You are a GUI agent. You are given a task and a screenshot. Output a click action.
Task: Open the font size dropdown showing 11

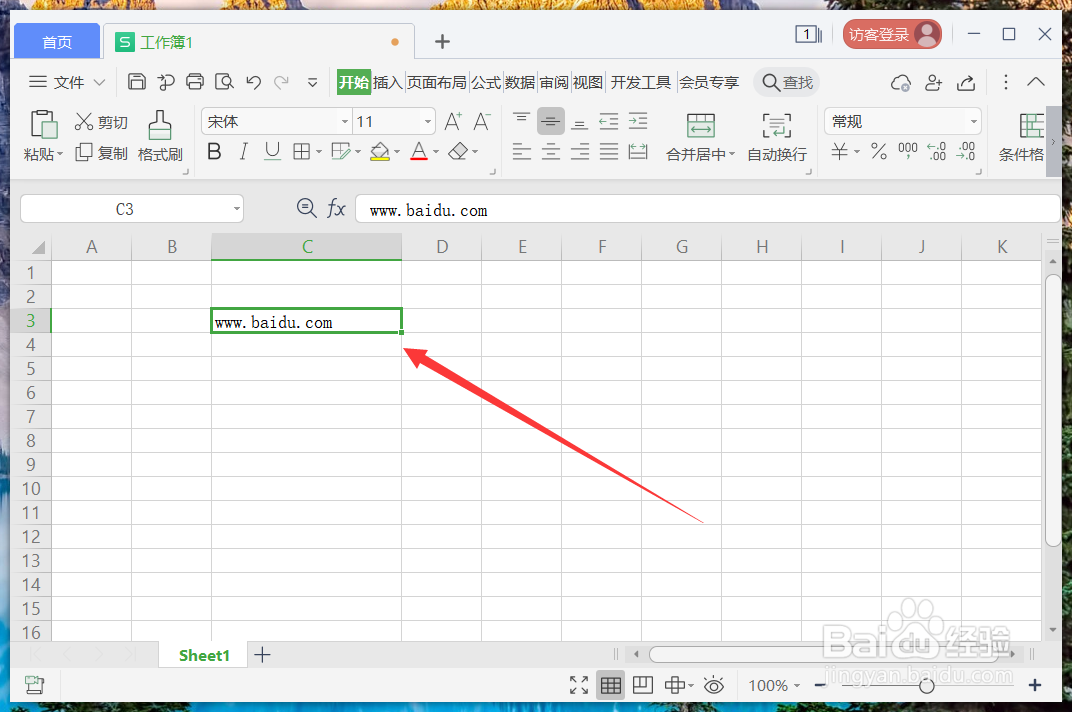coord(428,122)
